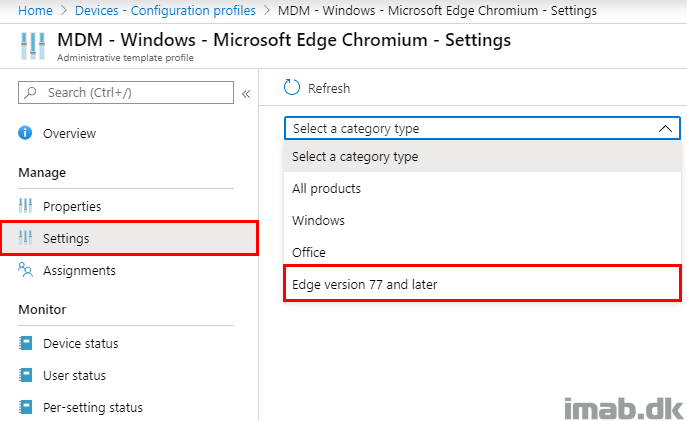
Task: Click the blue Overview info icon
Action: [25, 132]
